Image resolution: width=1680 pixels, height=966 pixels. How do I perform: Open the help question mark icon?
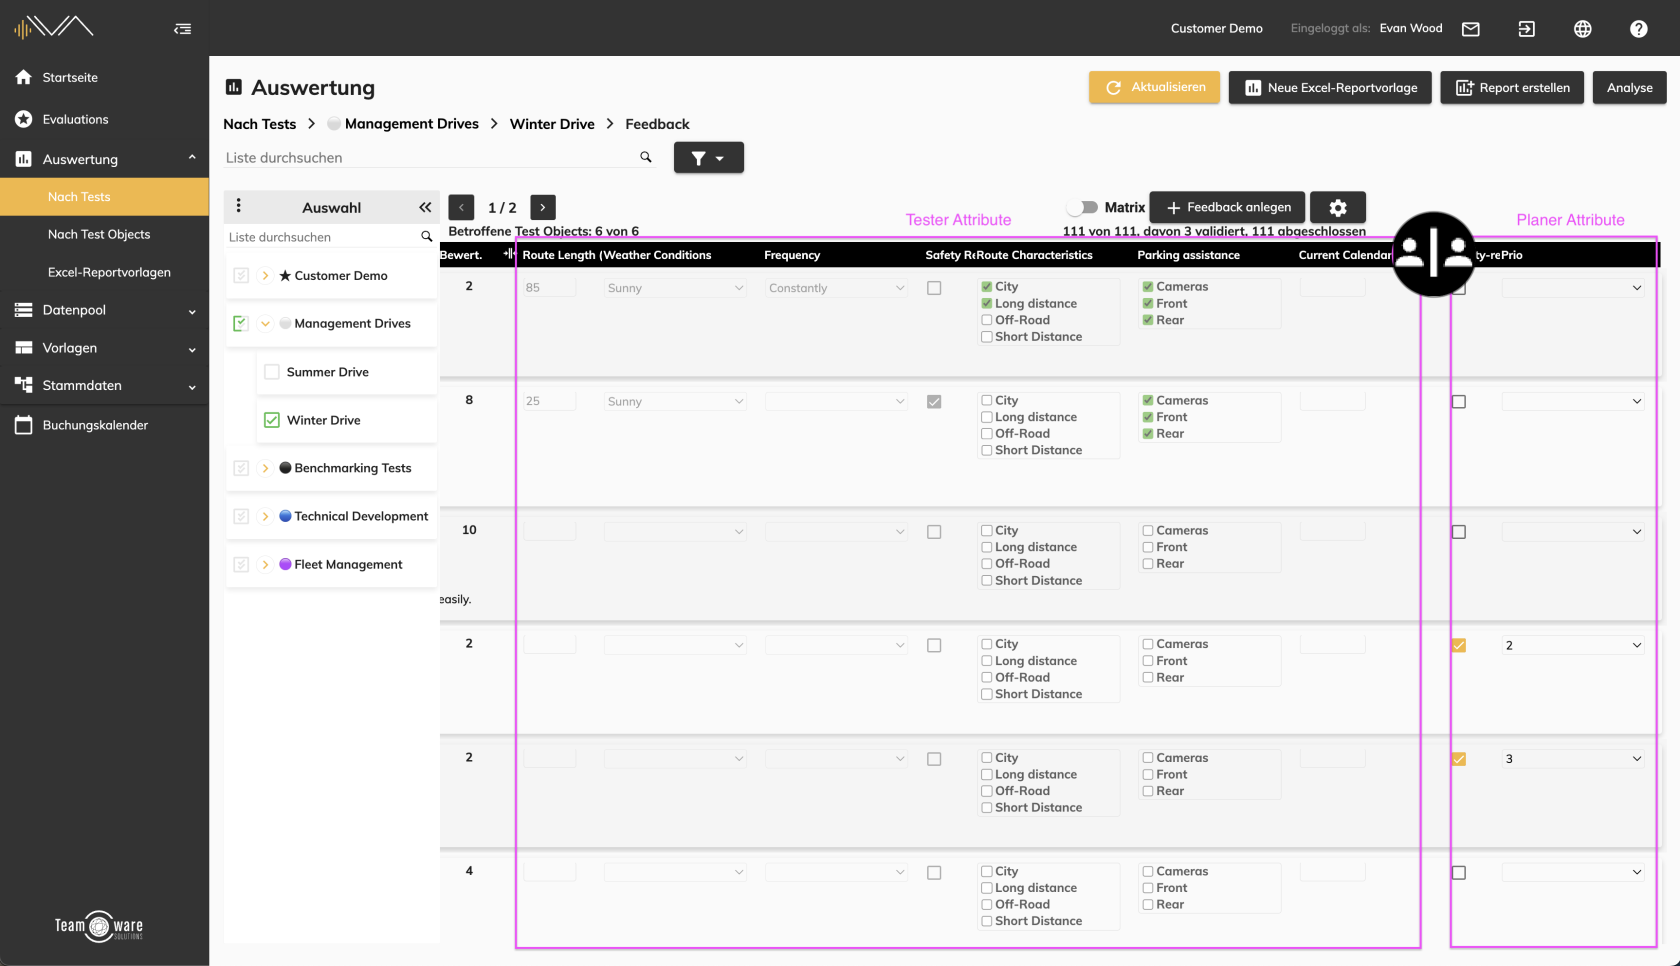[1638, 29]
